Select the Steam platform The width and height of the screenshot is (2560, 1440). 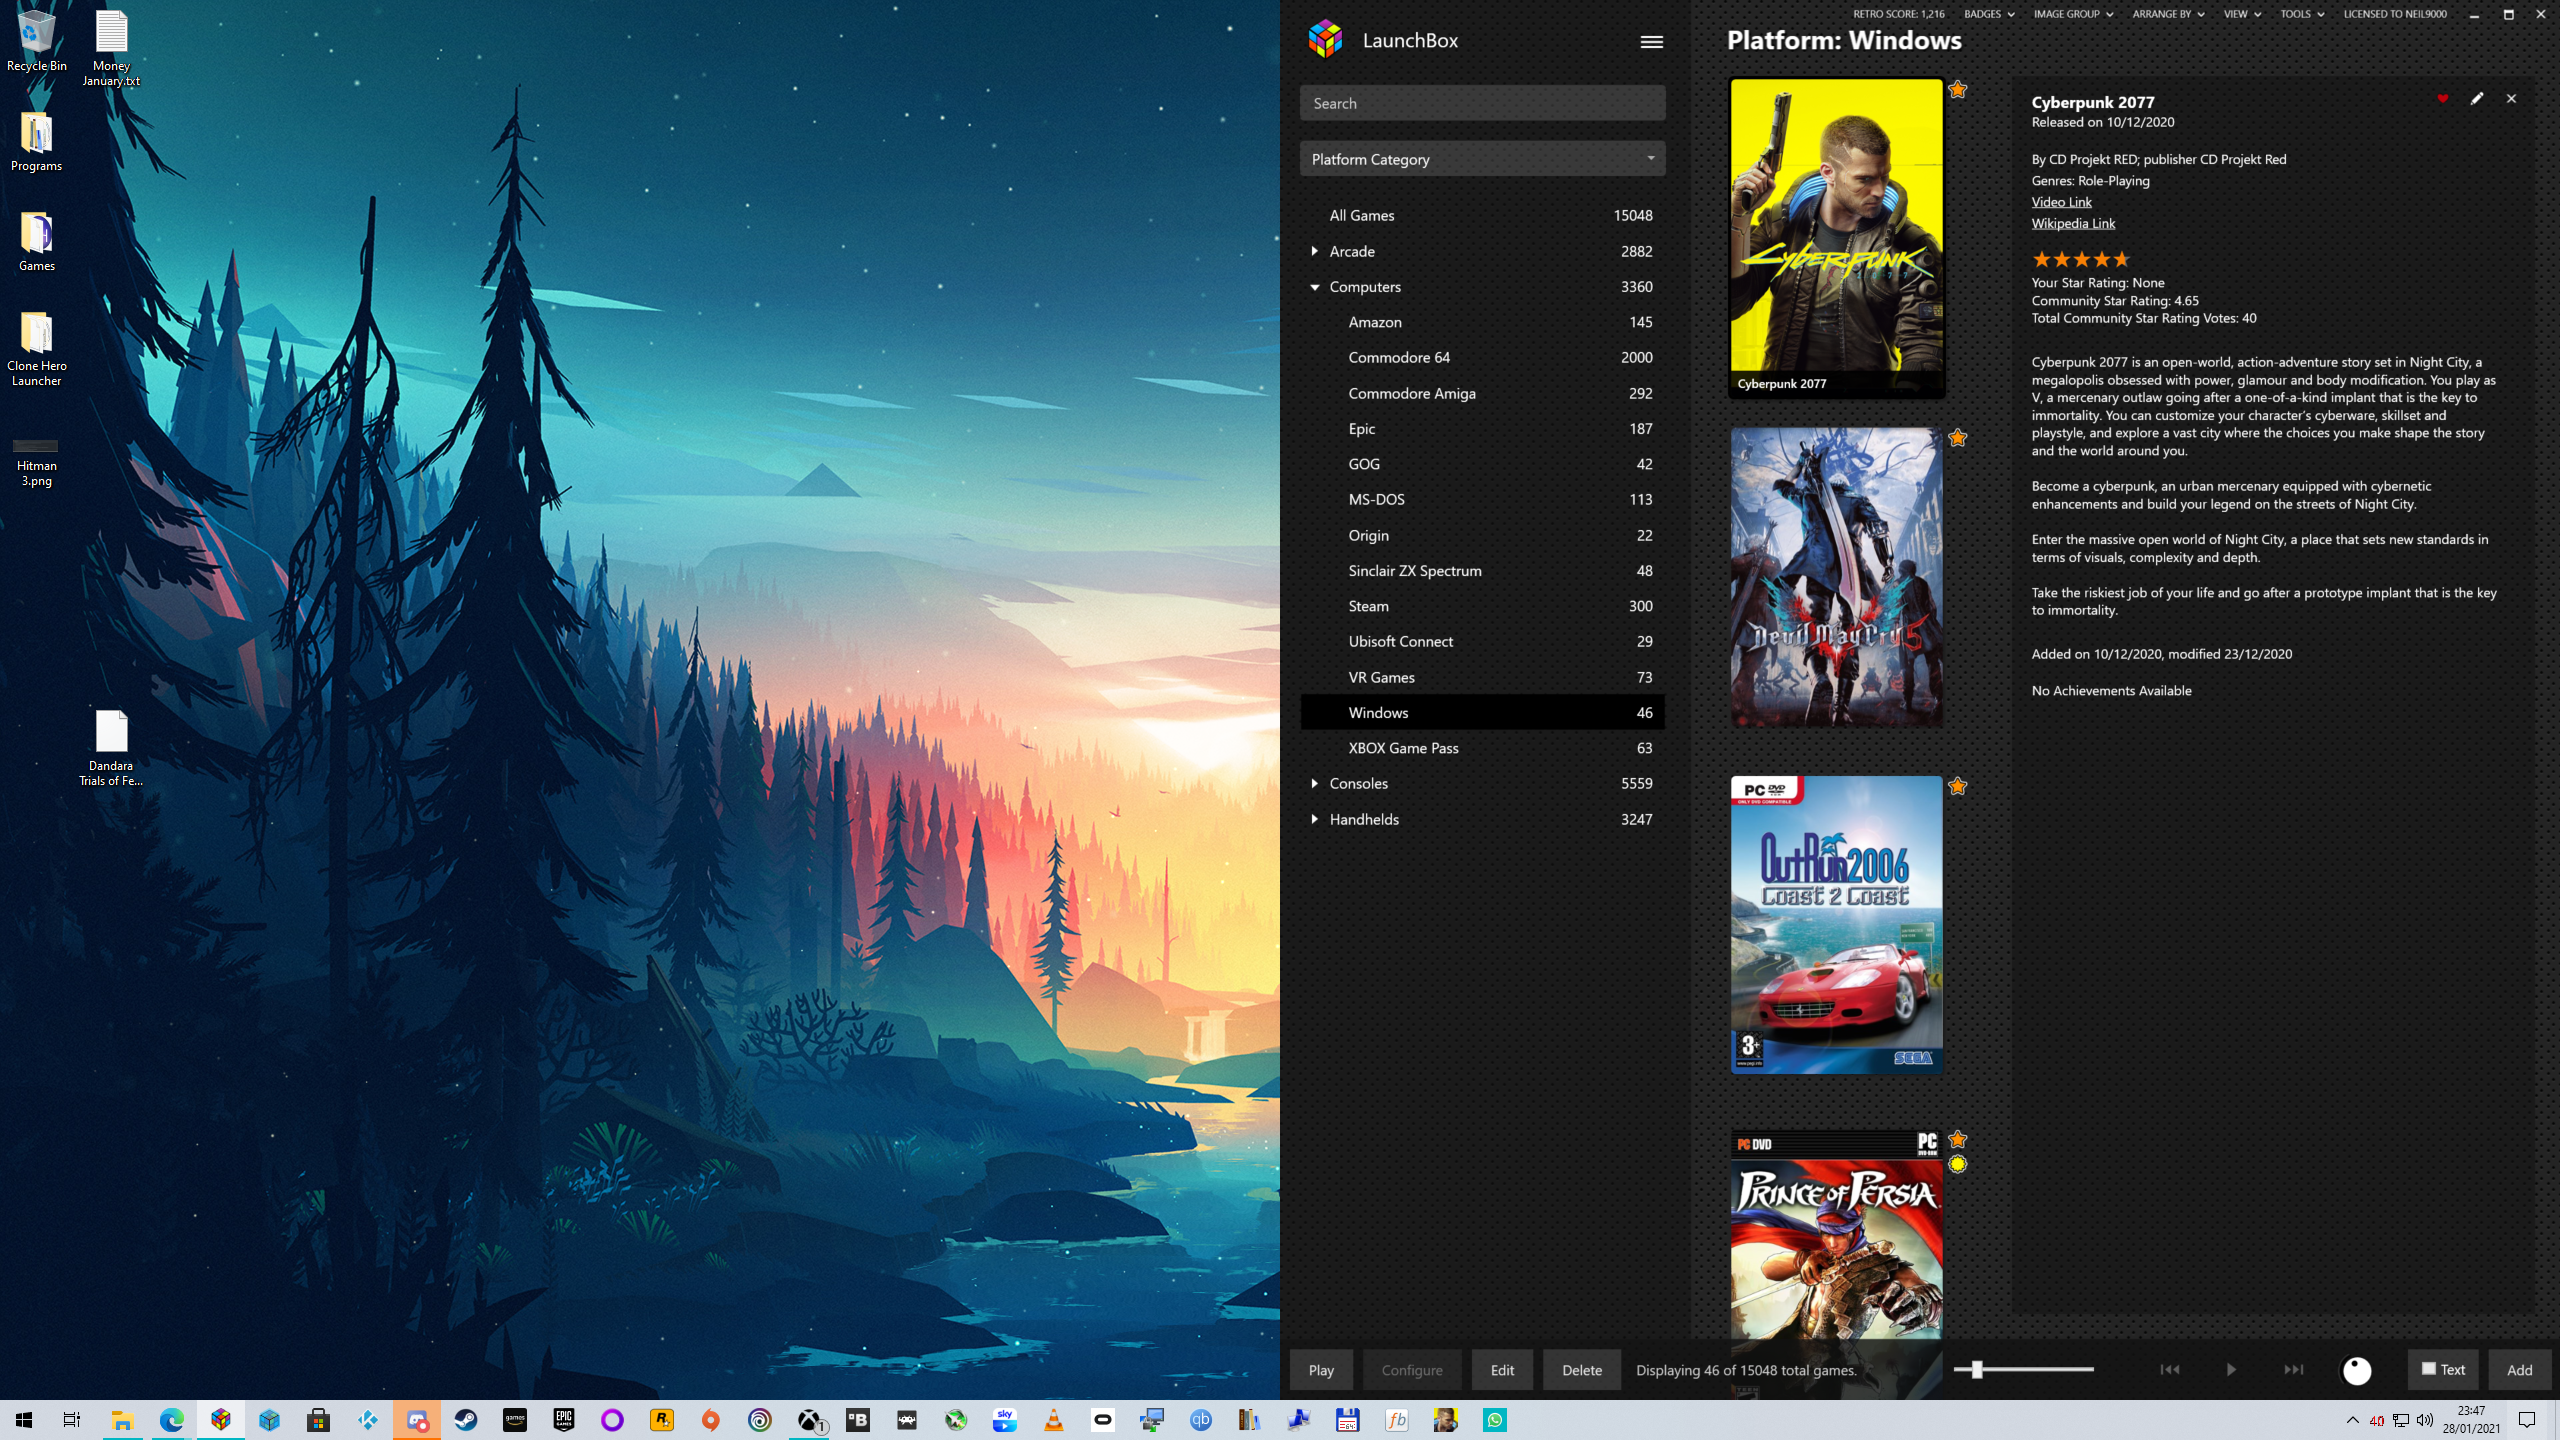pyautogui.click(x=1482, y=606)
